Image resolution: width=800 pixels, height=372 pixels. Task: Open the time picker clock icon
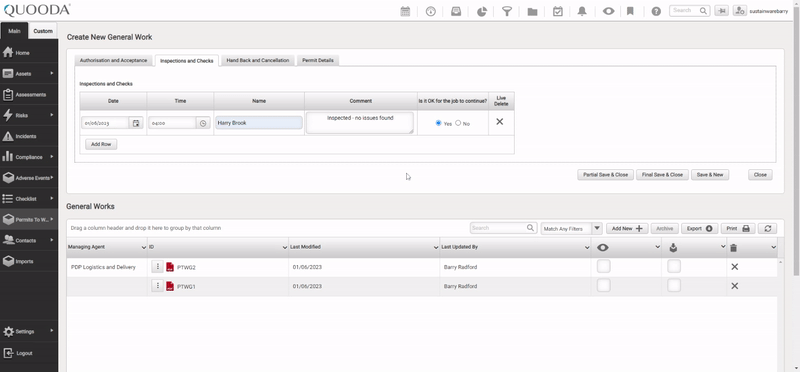click(203, 123)
